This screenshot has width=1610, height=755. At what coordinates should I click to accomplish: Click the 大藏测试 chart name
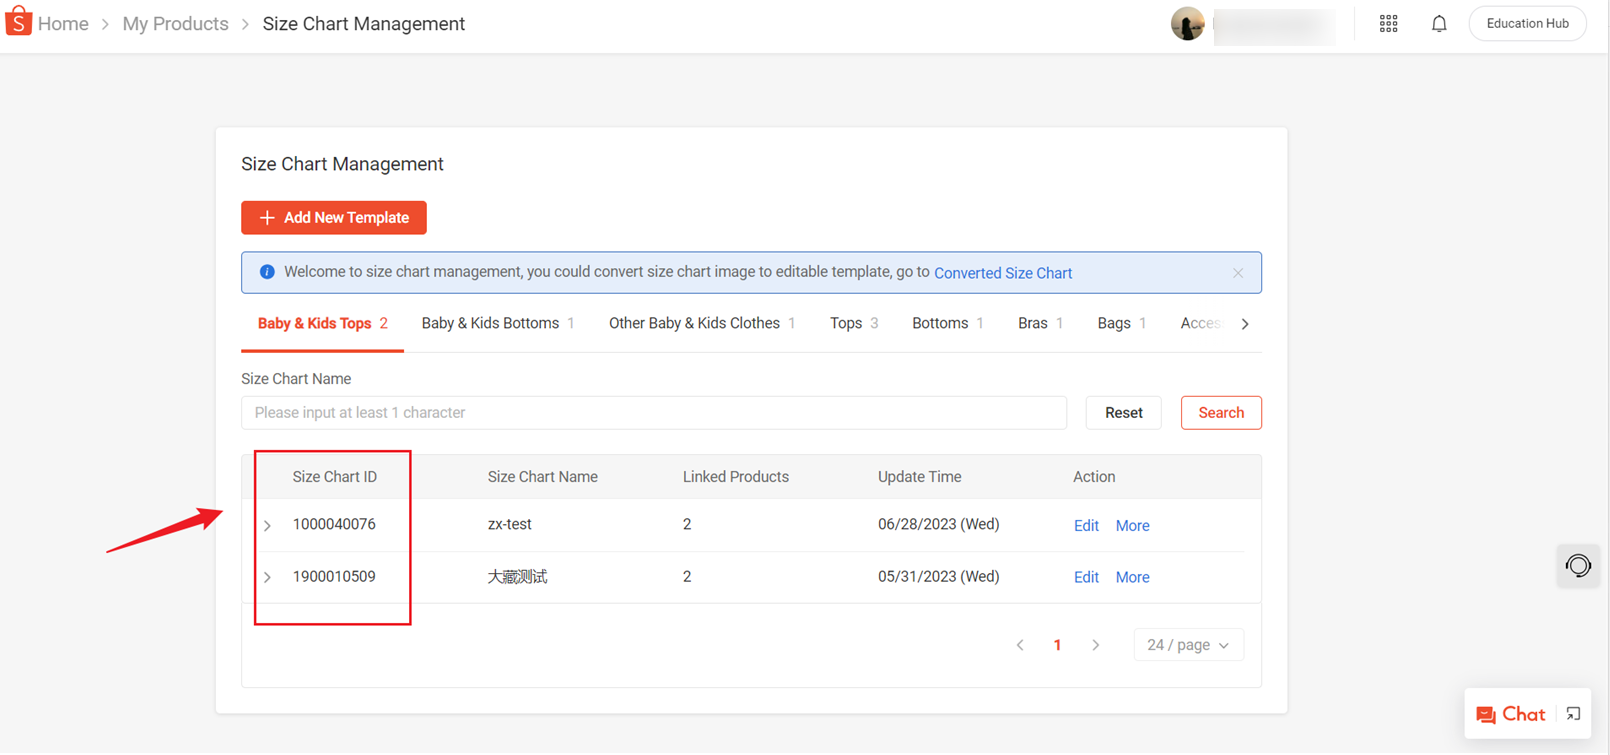pyautogui.click(x=517, y=576)
